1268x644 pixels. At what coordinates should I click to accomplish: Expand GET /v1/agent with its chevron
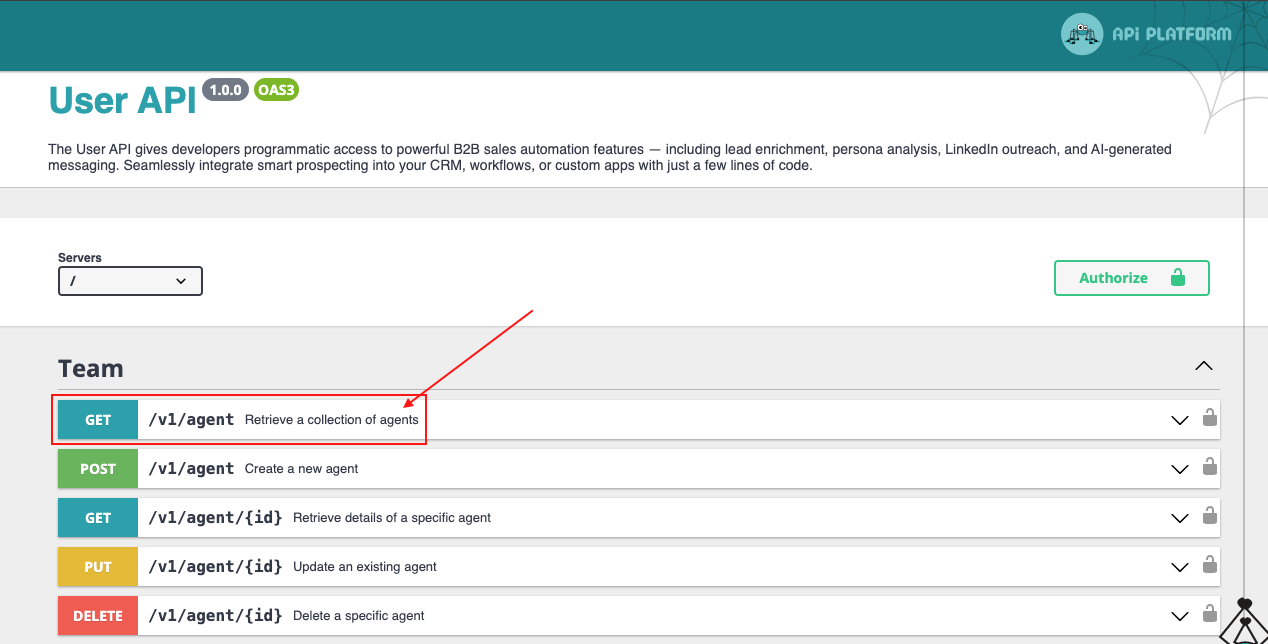coord(1179,420)
